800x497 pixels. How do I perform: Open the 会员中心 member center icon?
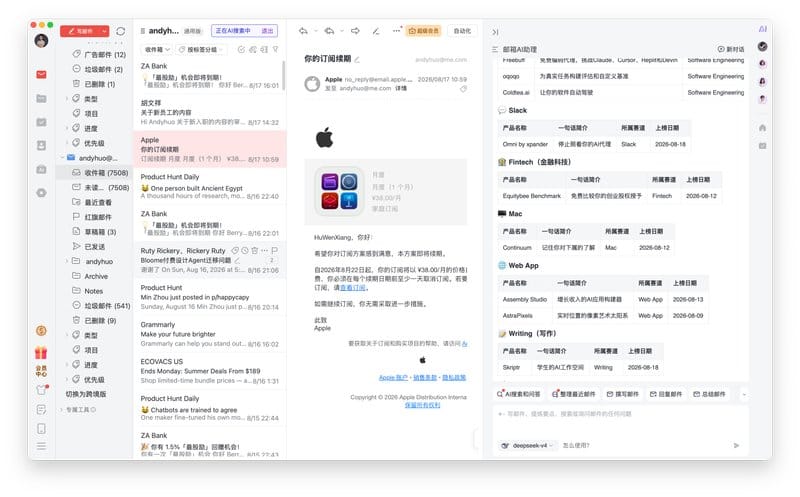click(x=41, y=371)
